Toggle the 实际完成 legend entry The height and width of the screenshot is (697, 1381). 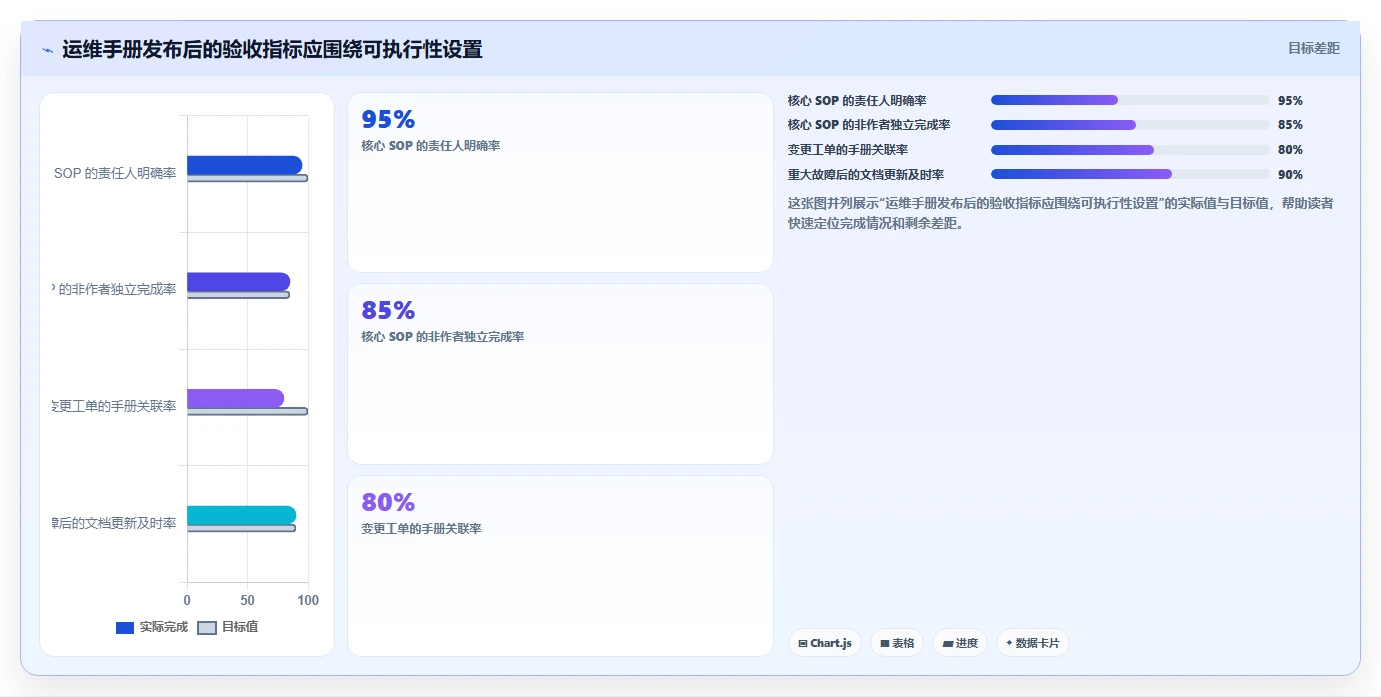coord(152,627)
